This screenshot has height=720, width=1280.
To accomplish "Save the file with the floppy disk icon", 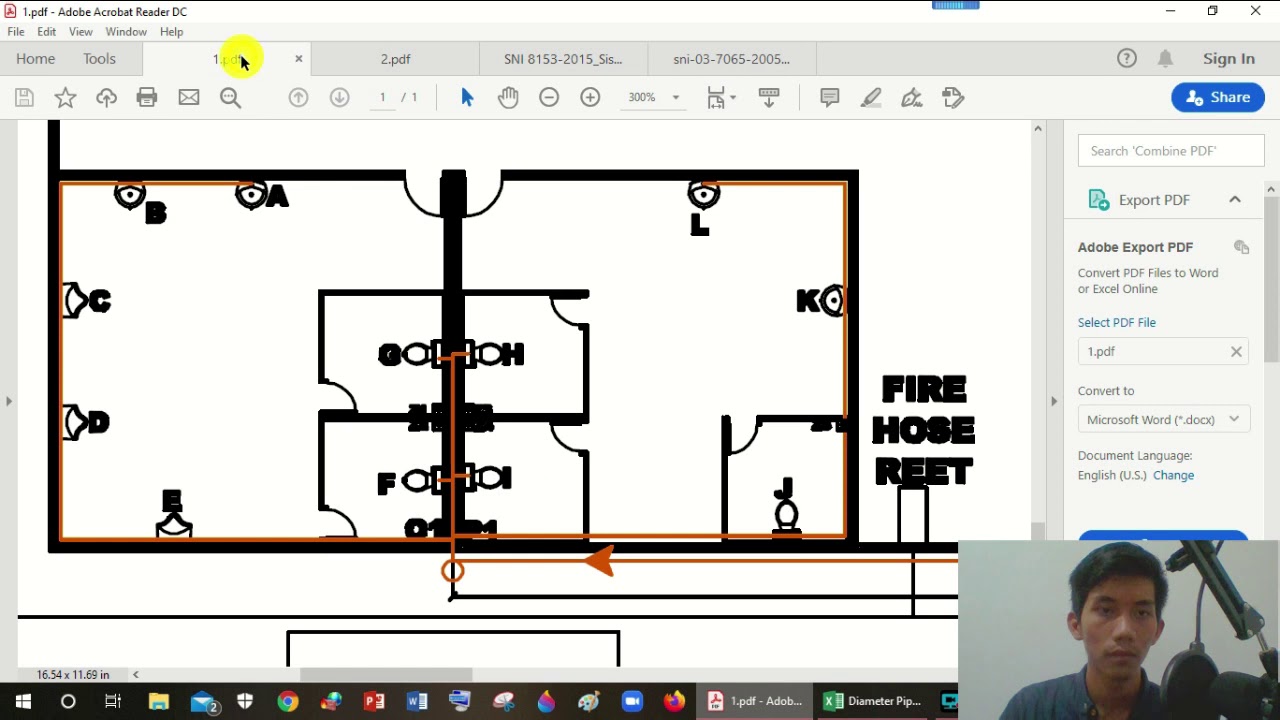I will [24, 97].
